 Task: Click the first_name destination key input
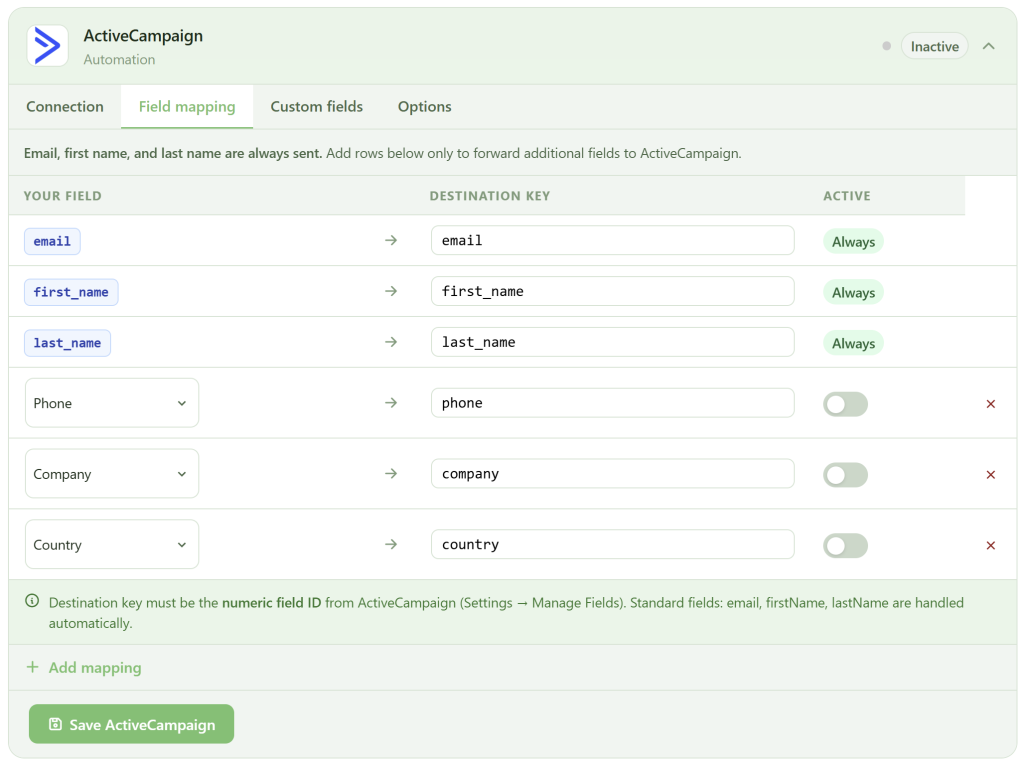(x=613, y=291)
